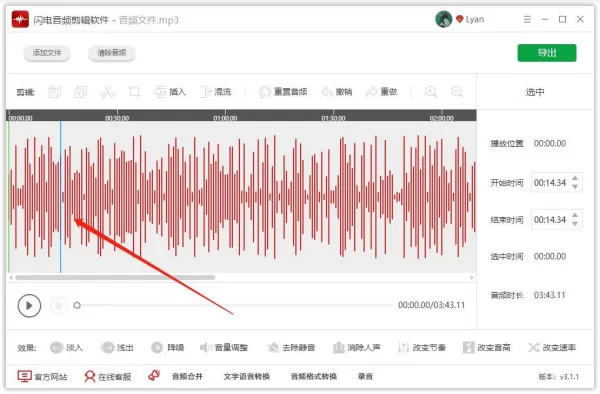Open the hamburger menu in the title bar
The image size is (600, 394).
tap(527, 19)
